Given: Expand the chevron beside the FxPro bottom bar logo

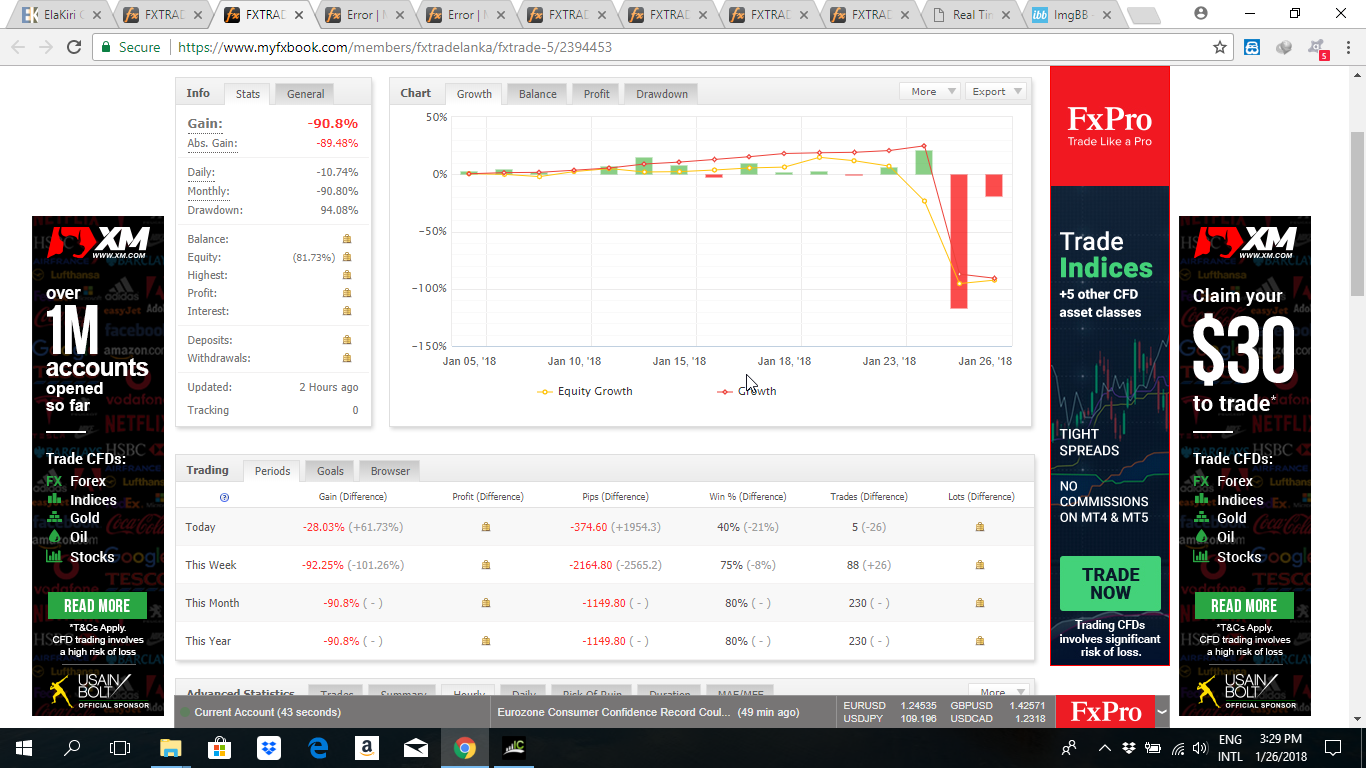Looking at the screenshot, I should coord(1161,712).
